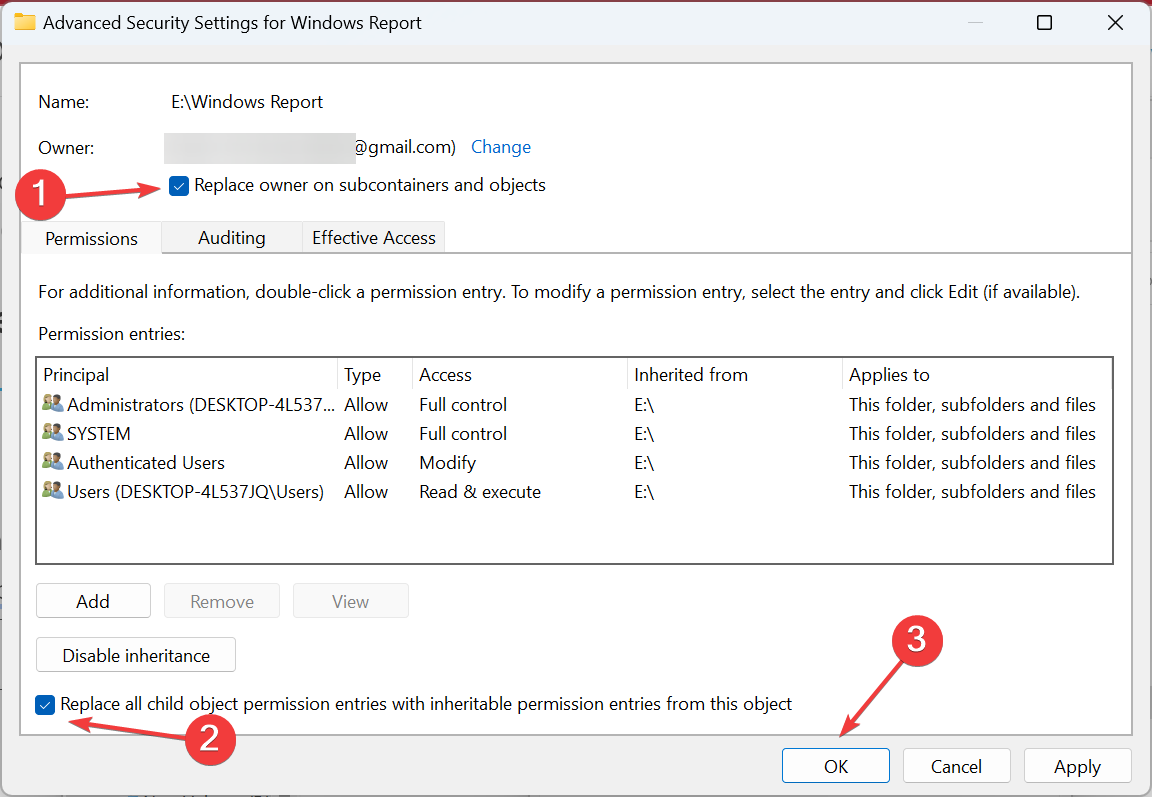Open the Auditing tab
The width and height of the screenshot is (1152, 797).
231,238
